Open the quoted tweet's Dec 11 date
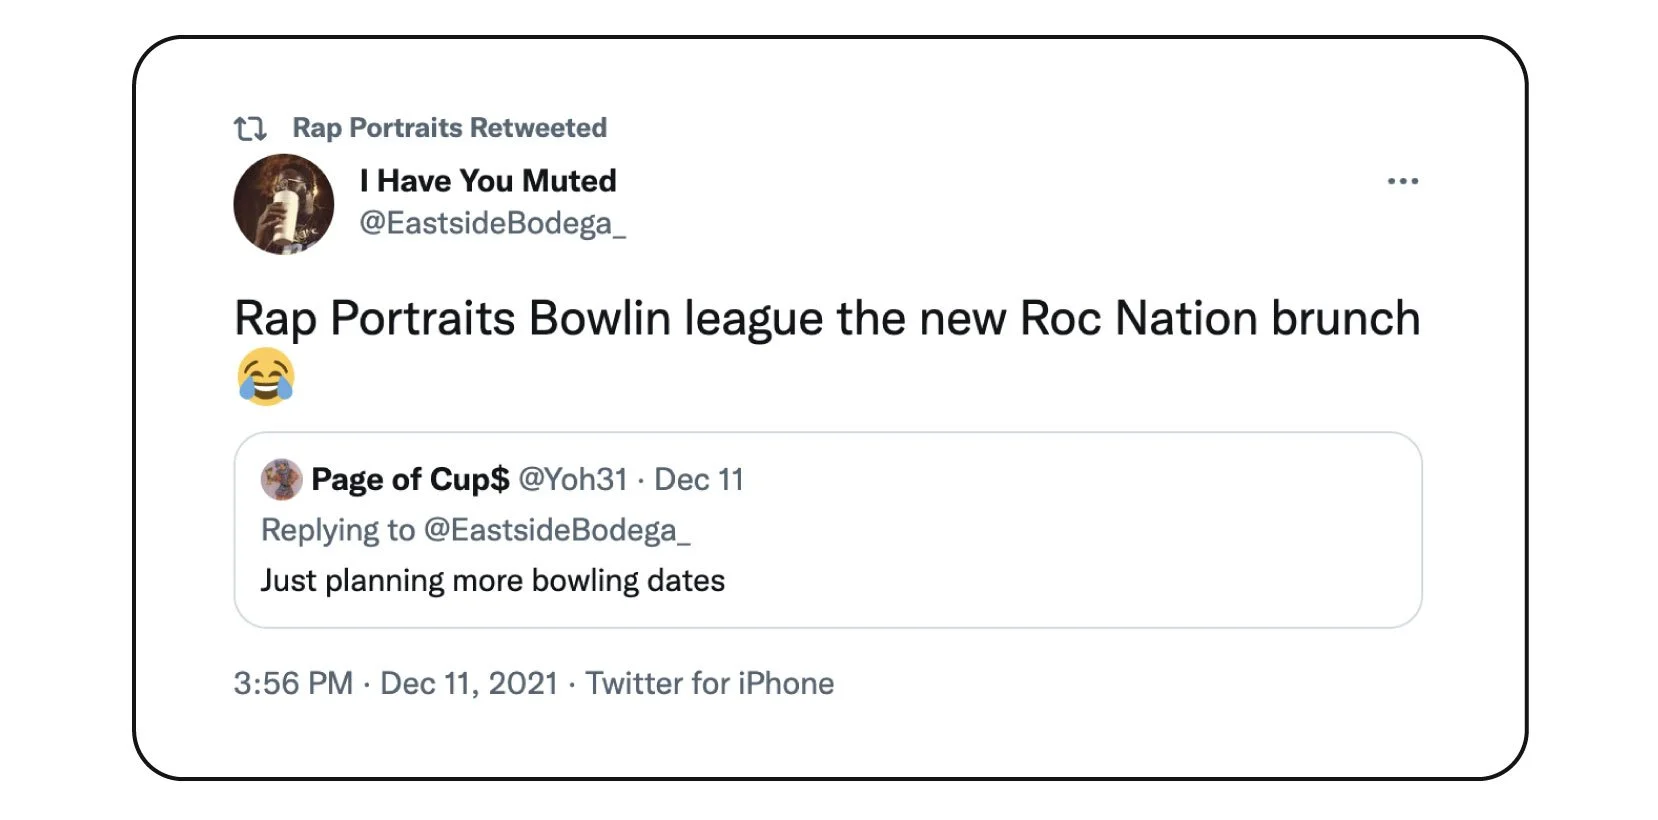This screenshot has width=1658, height=820. [x=699, y=480]
